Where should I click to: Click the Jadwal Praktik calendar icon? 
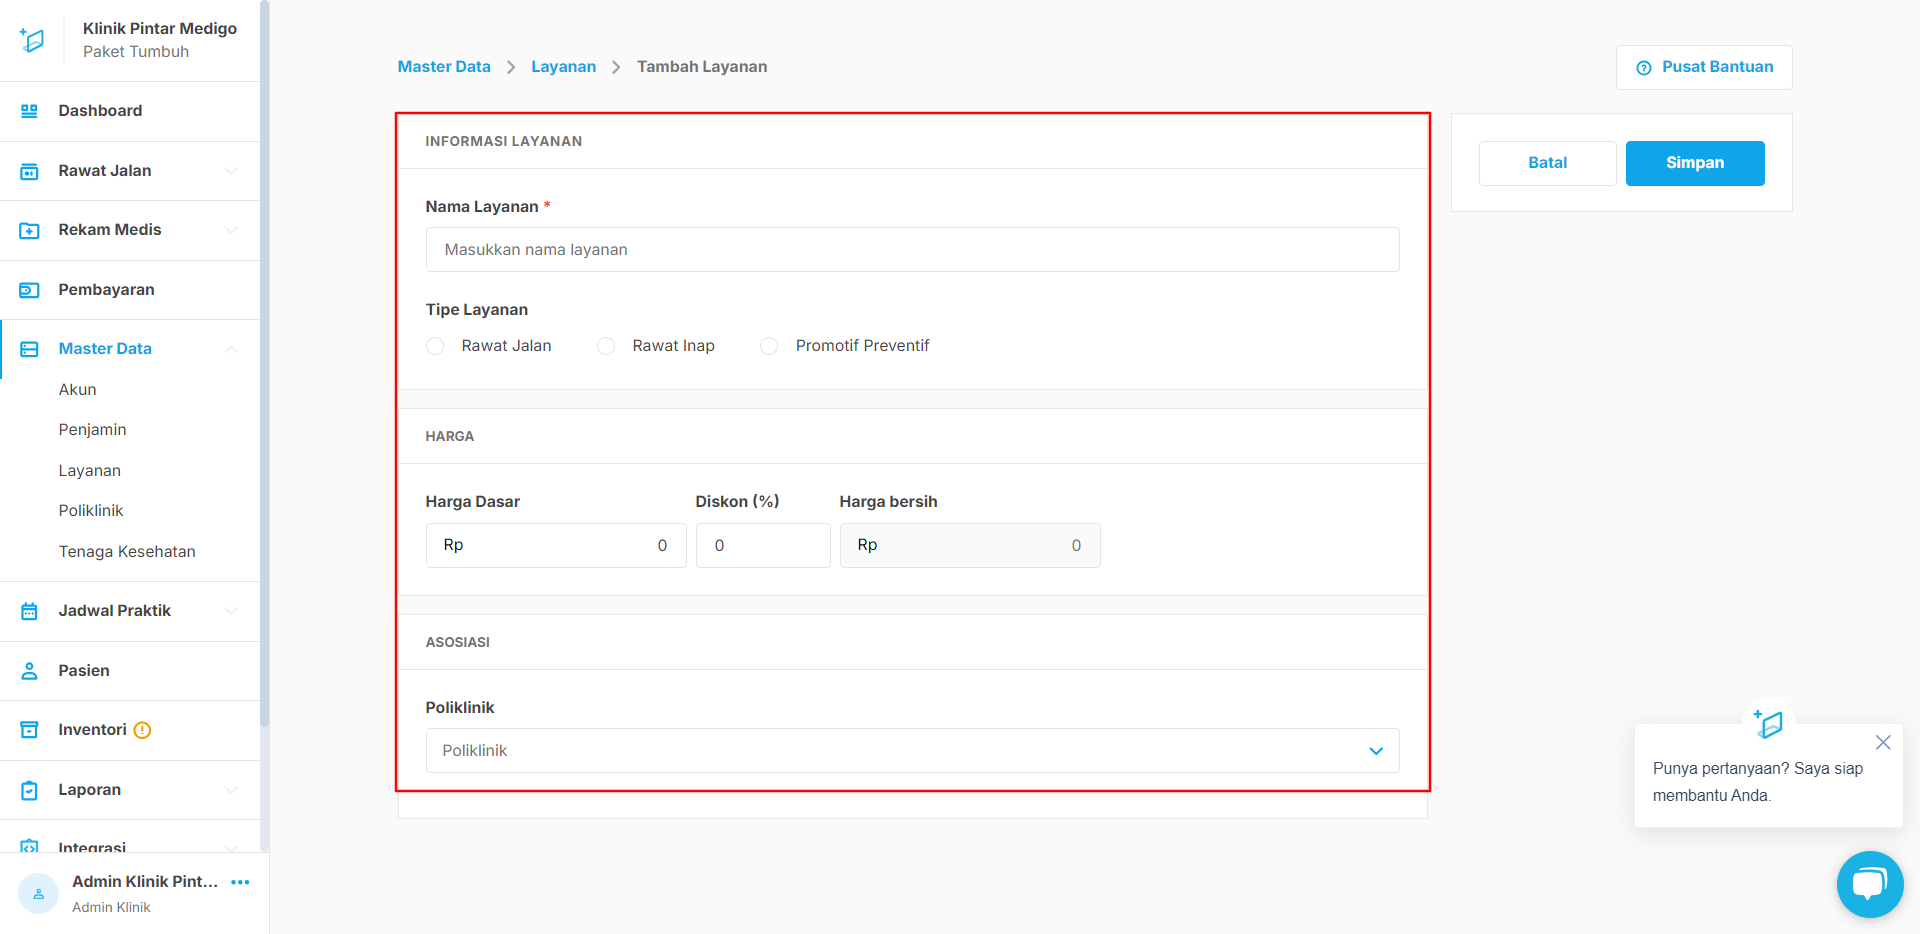[x=29, y=611]
